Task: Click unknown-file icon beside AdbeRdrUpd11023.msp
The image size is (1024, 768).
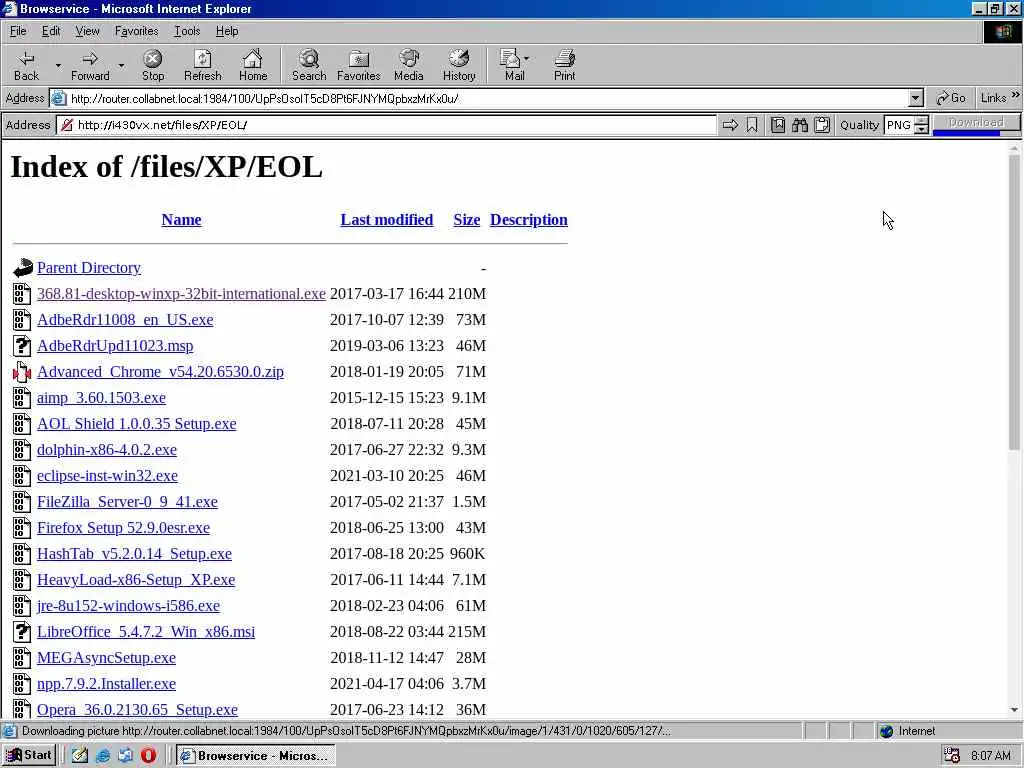Action: tap(22, 345)
